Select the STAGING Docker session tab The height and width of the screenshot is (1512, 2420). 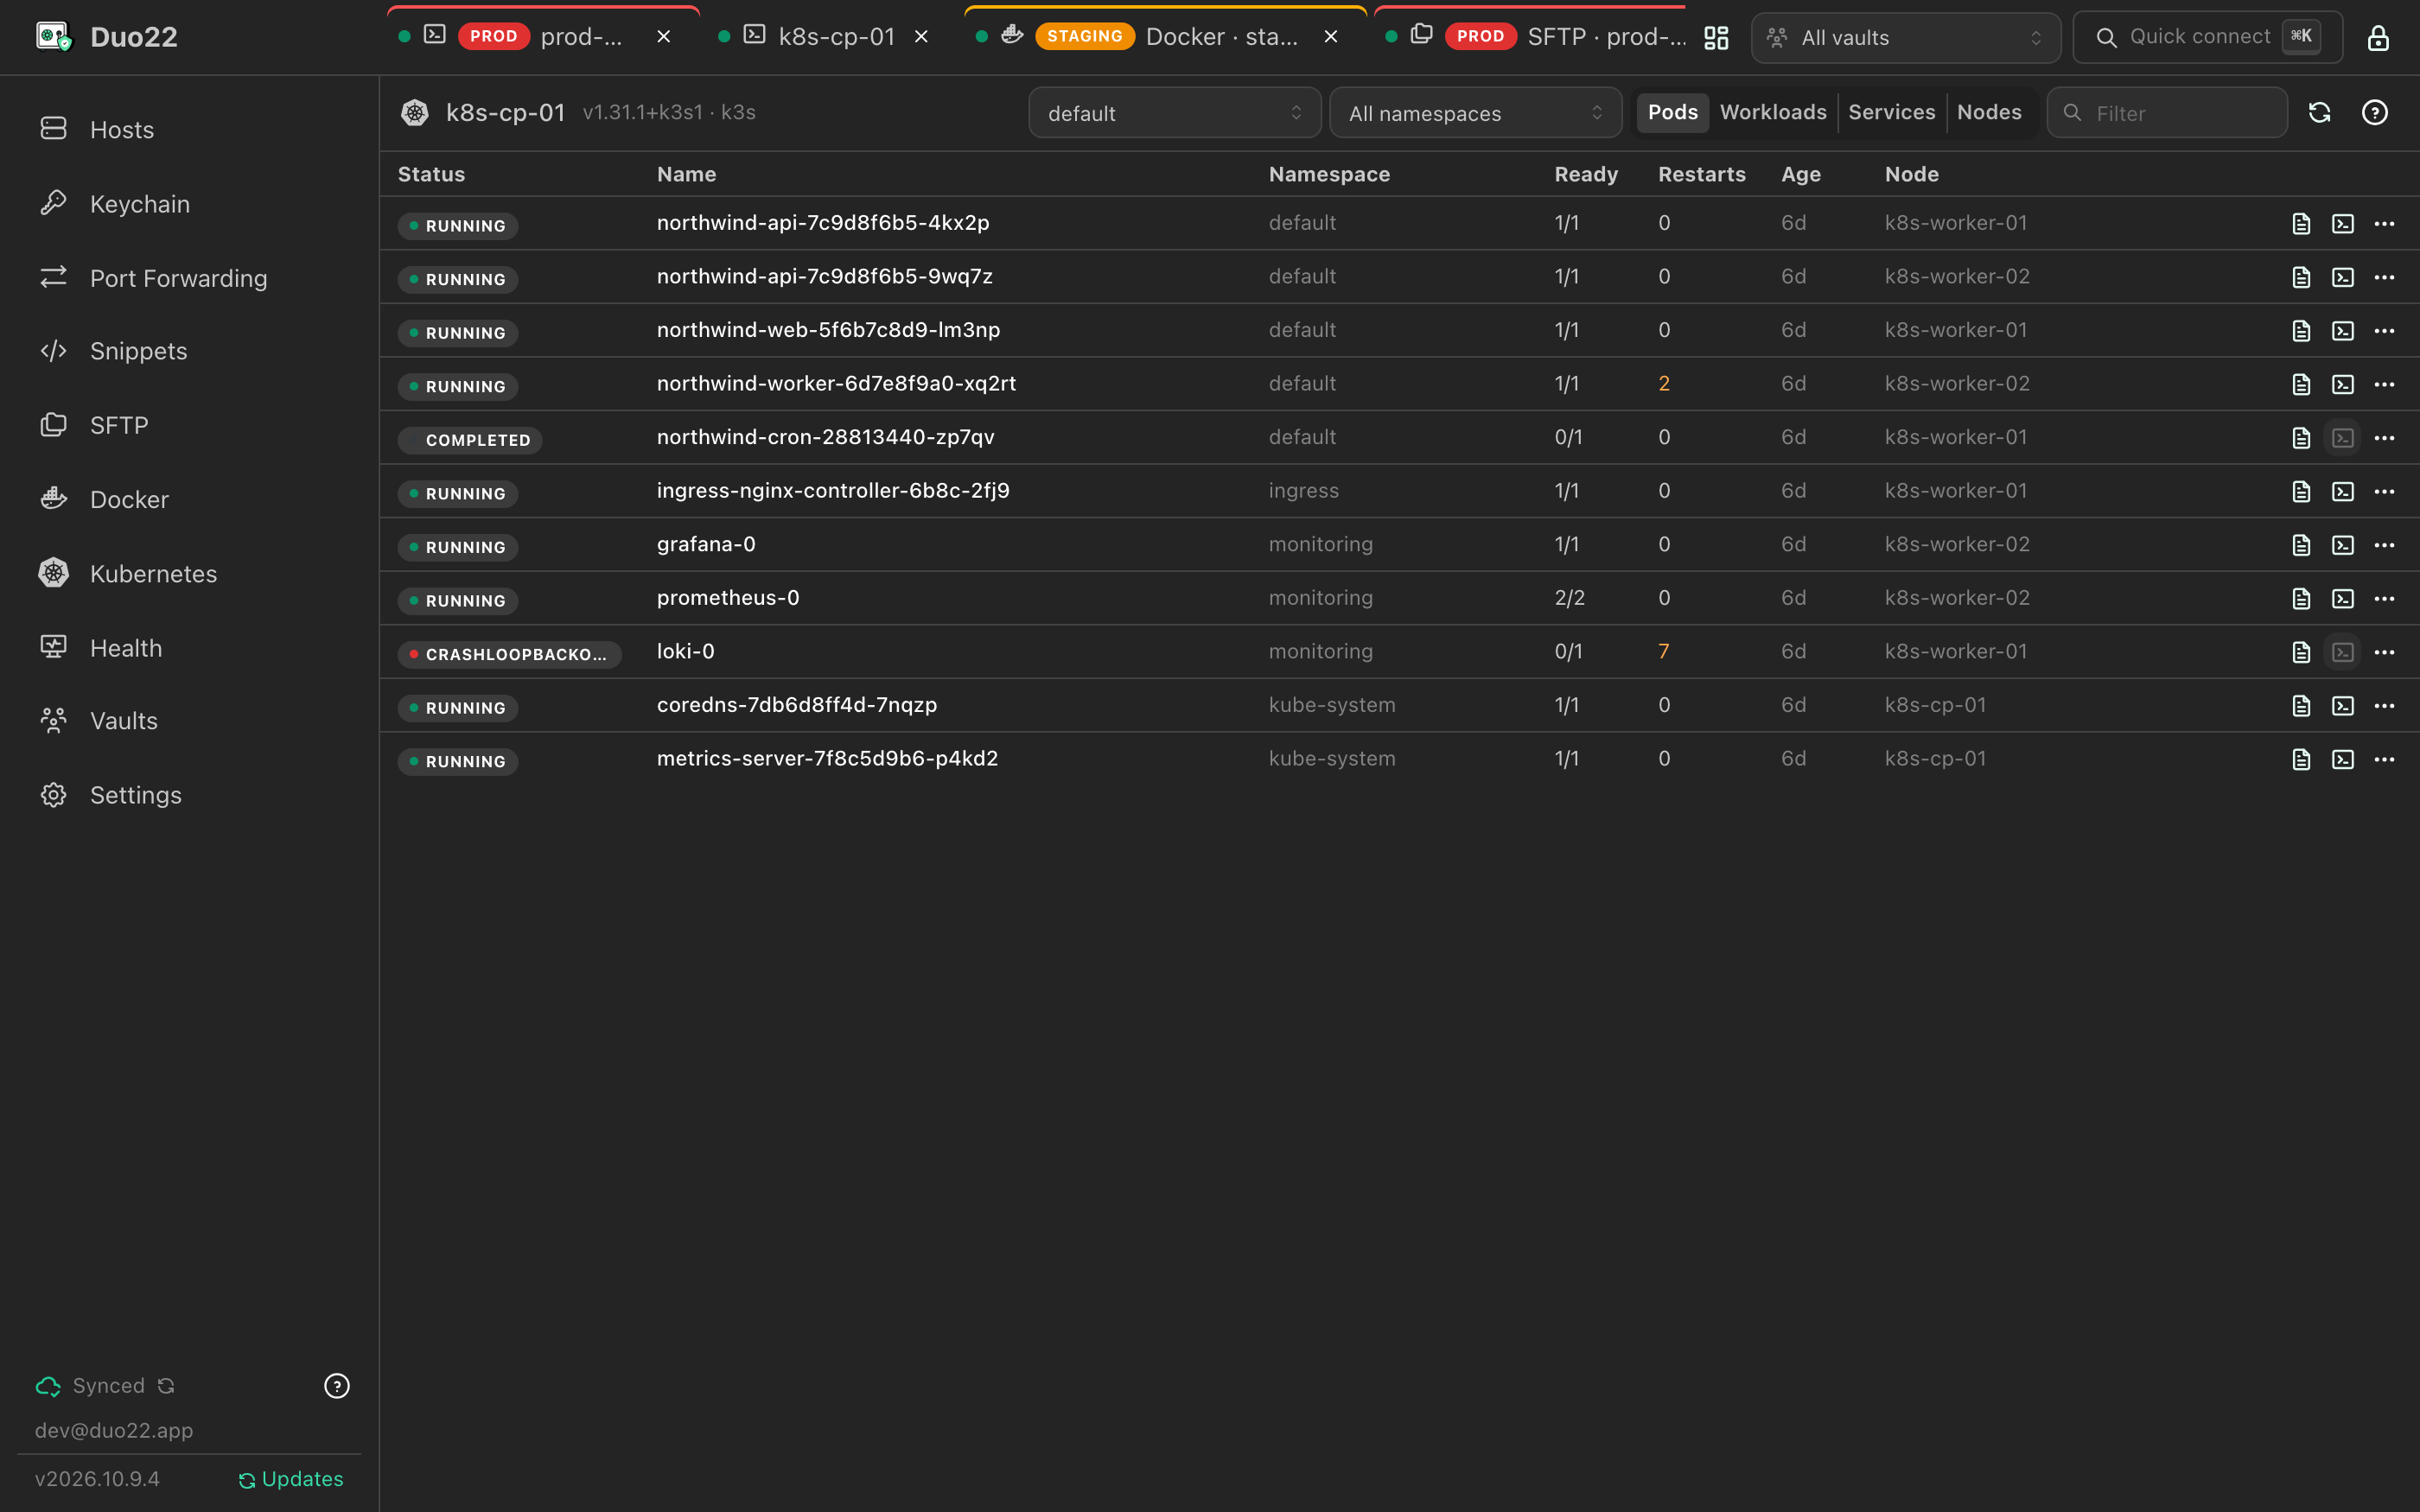click(x=1165, y=37)
